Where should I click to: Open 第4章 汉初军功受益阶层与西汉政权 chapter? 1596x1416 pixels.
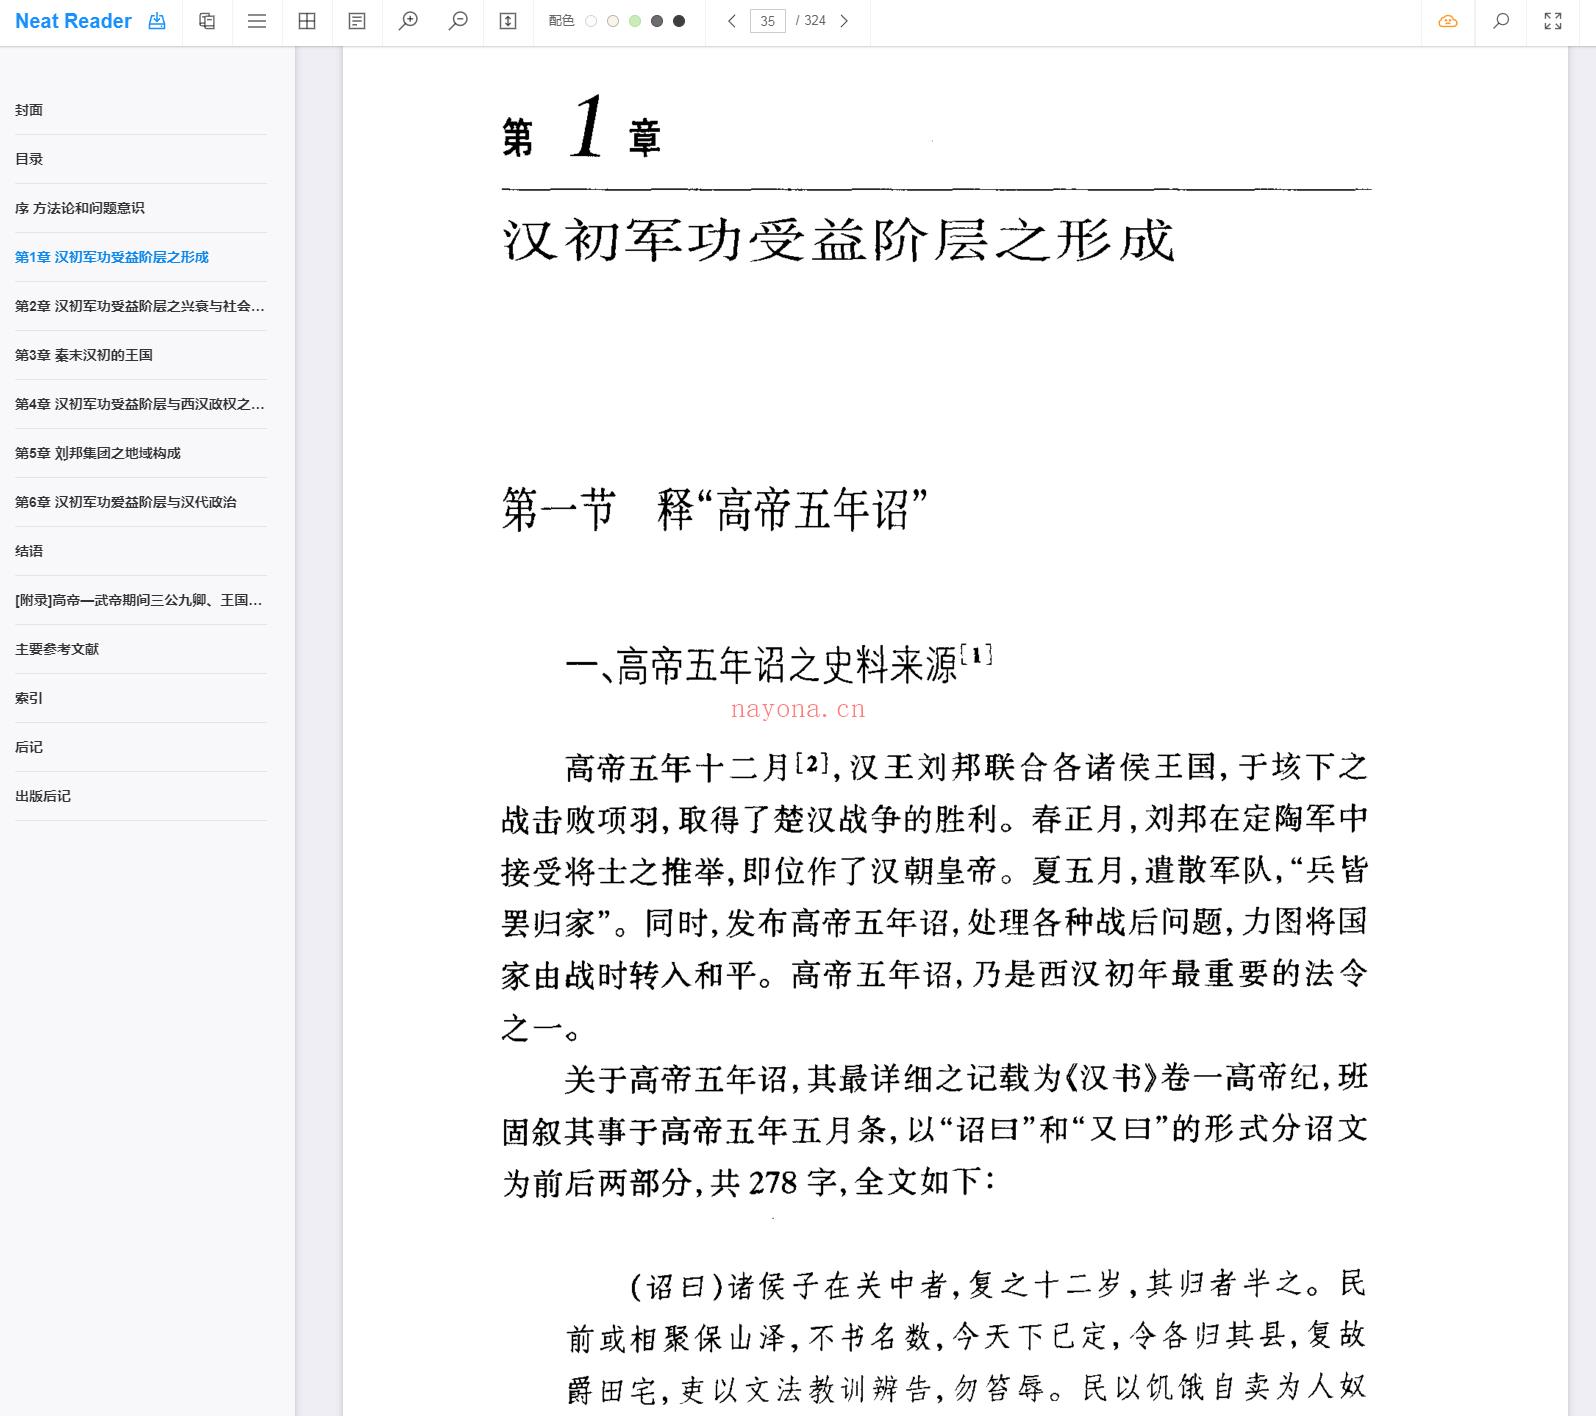[140, 404]
